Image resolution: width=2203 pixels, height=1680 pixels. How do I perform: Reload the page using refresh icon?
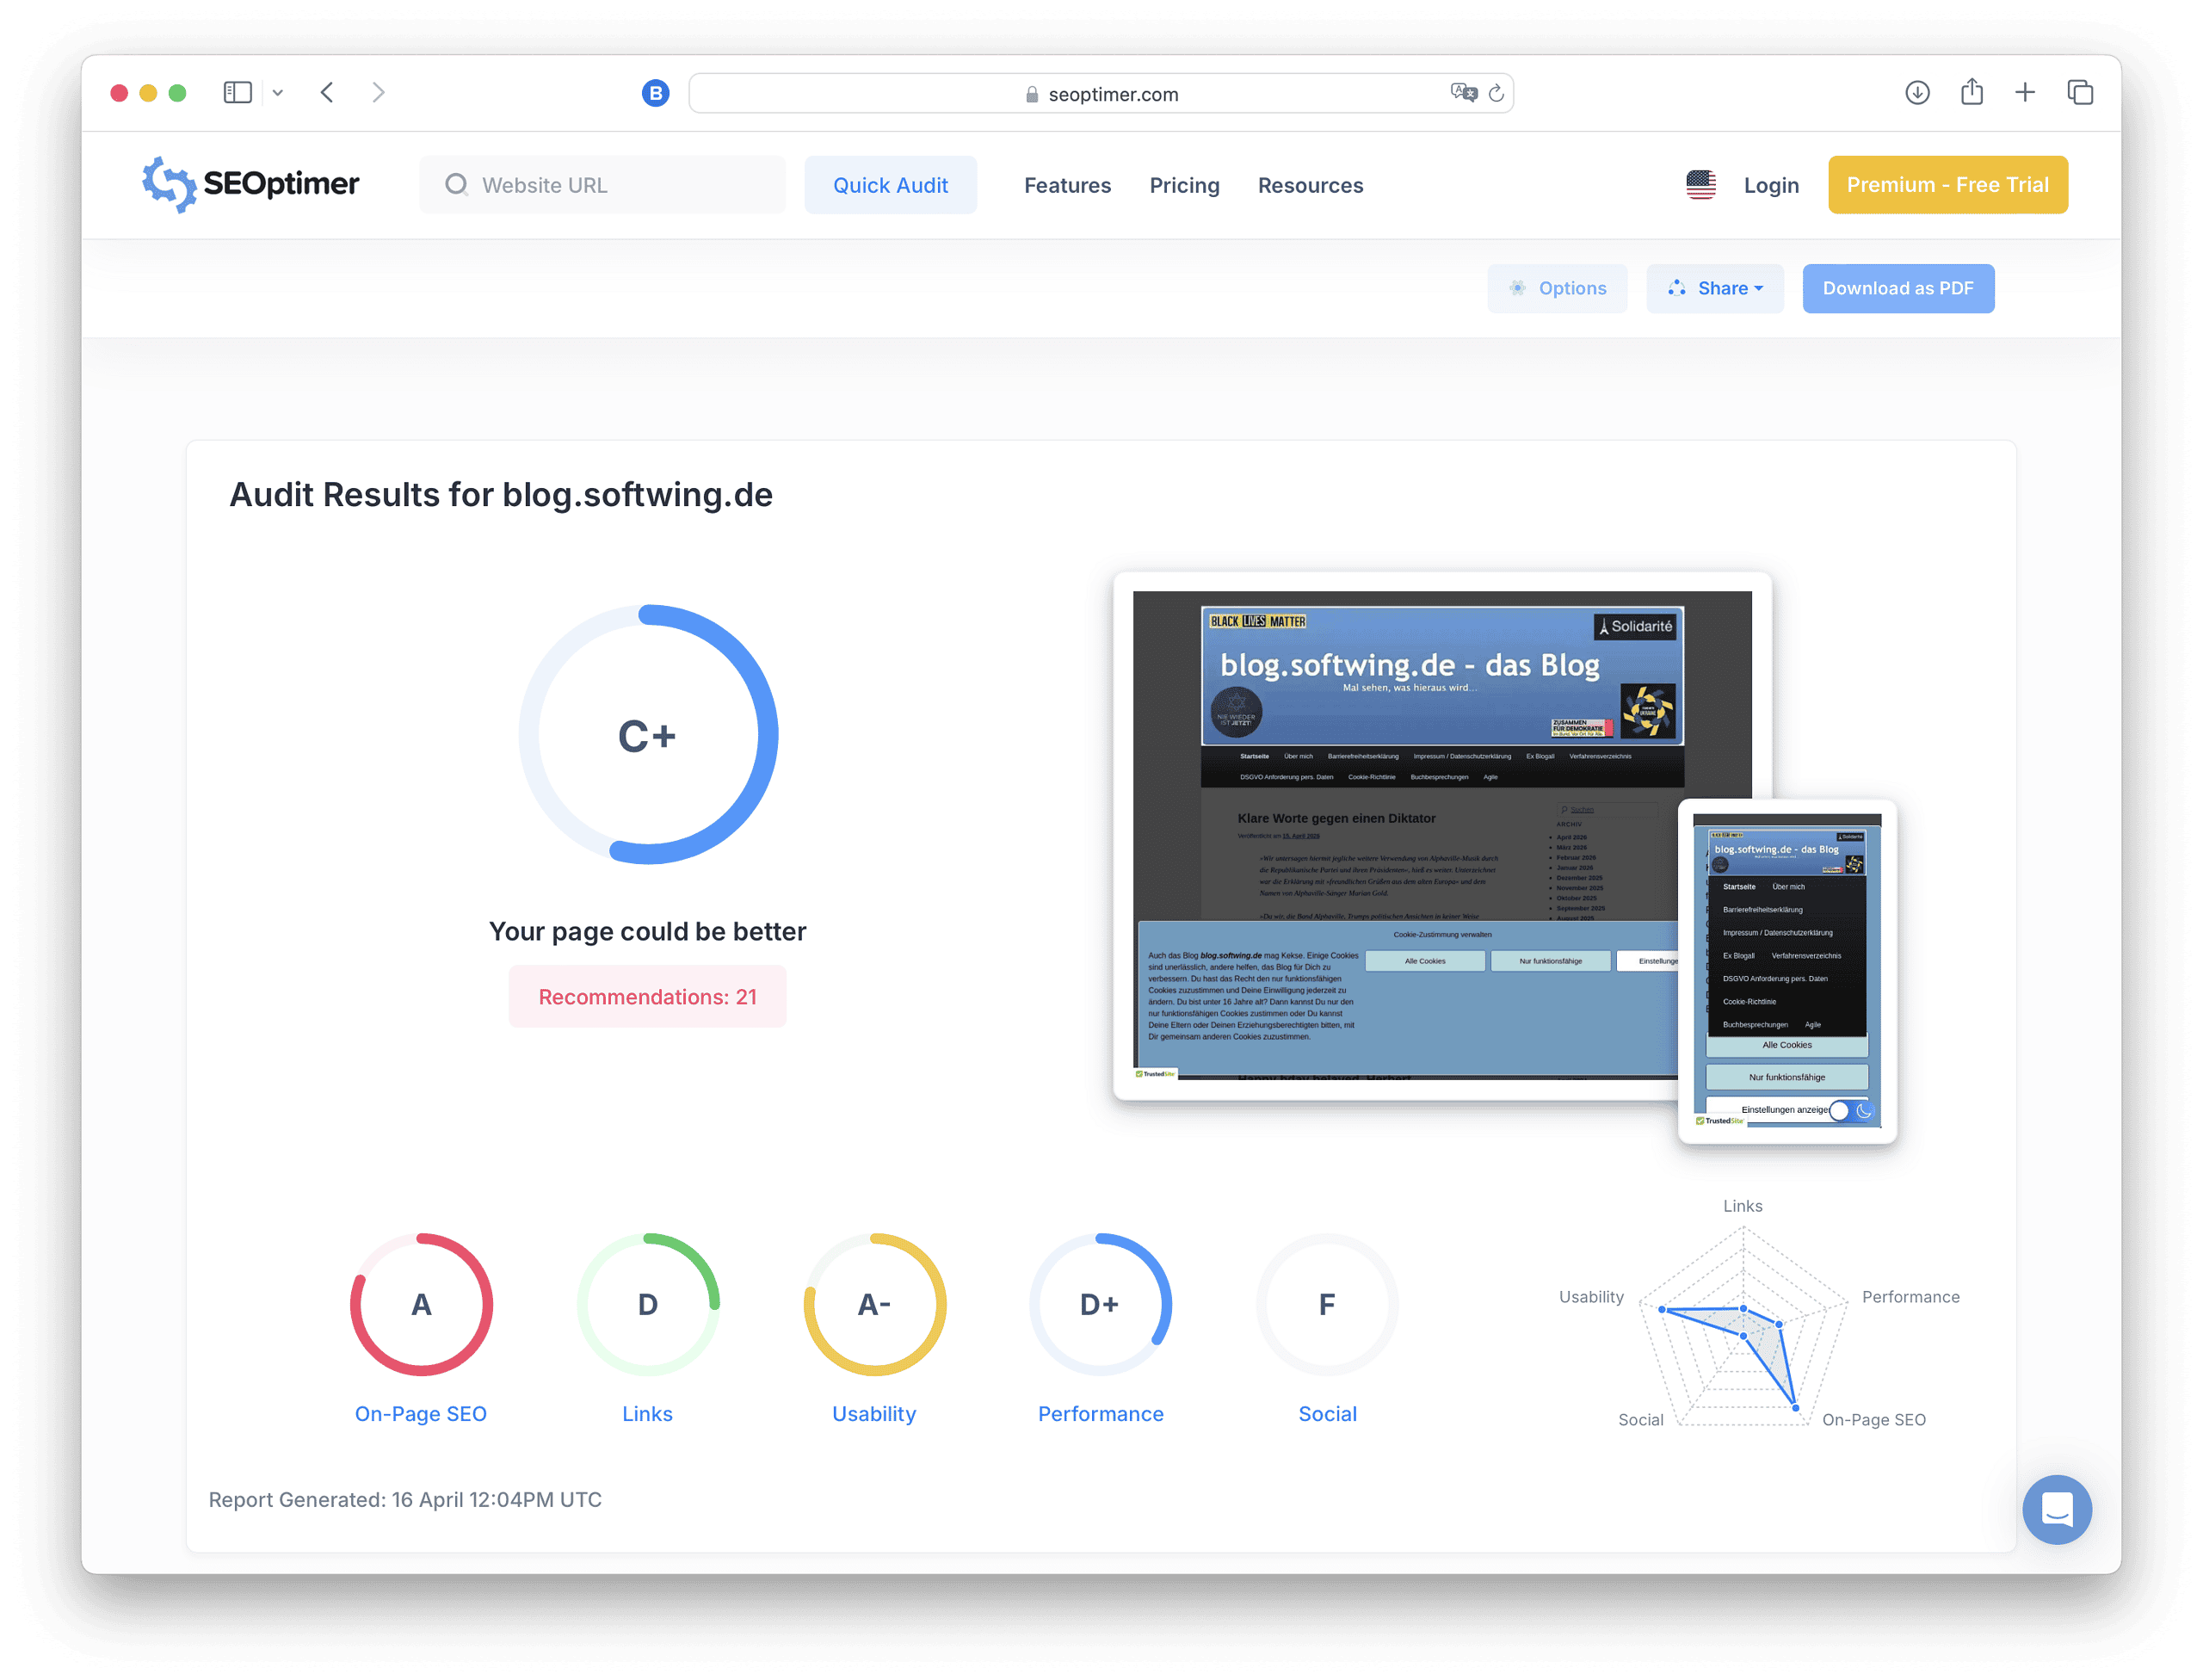tap(1496, 93)
